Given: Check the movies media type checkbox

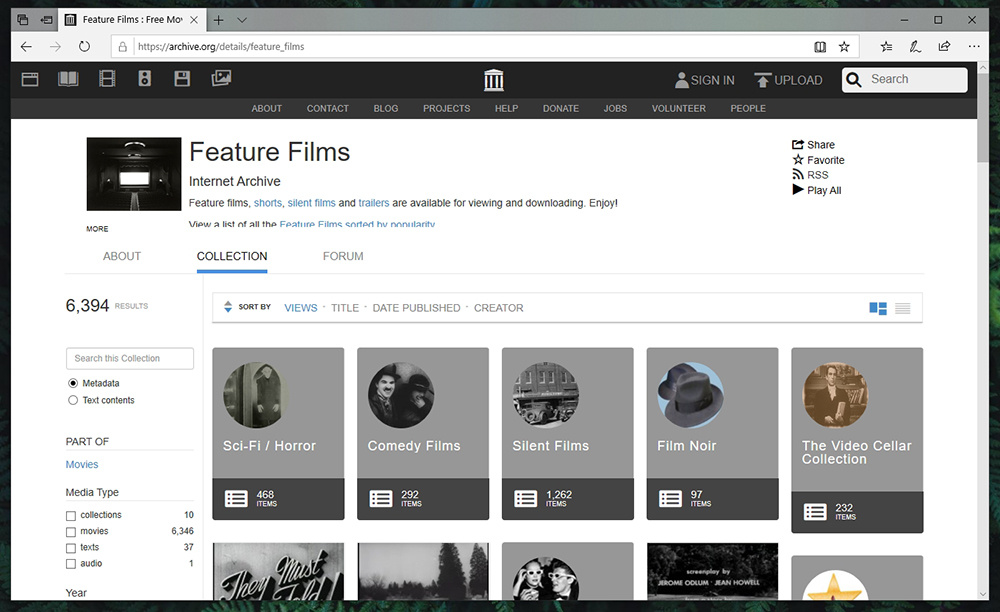Looking at the screenshot, I should [x=71, y=532].
